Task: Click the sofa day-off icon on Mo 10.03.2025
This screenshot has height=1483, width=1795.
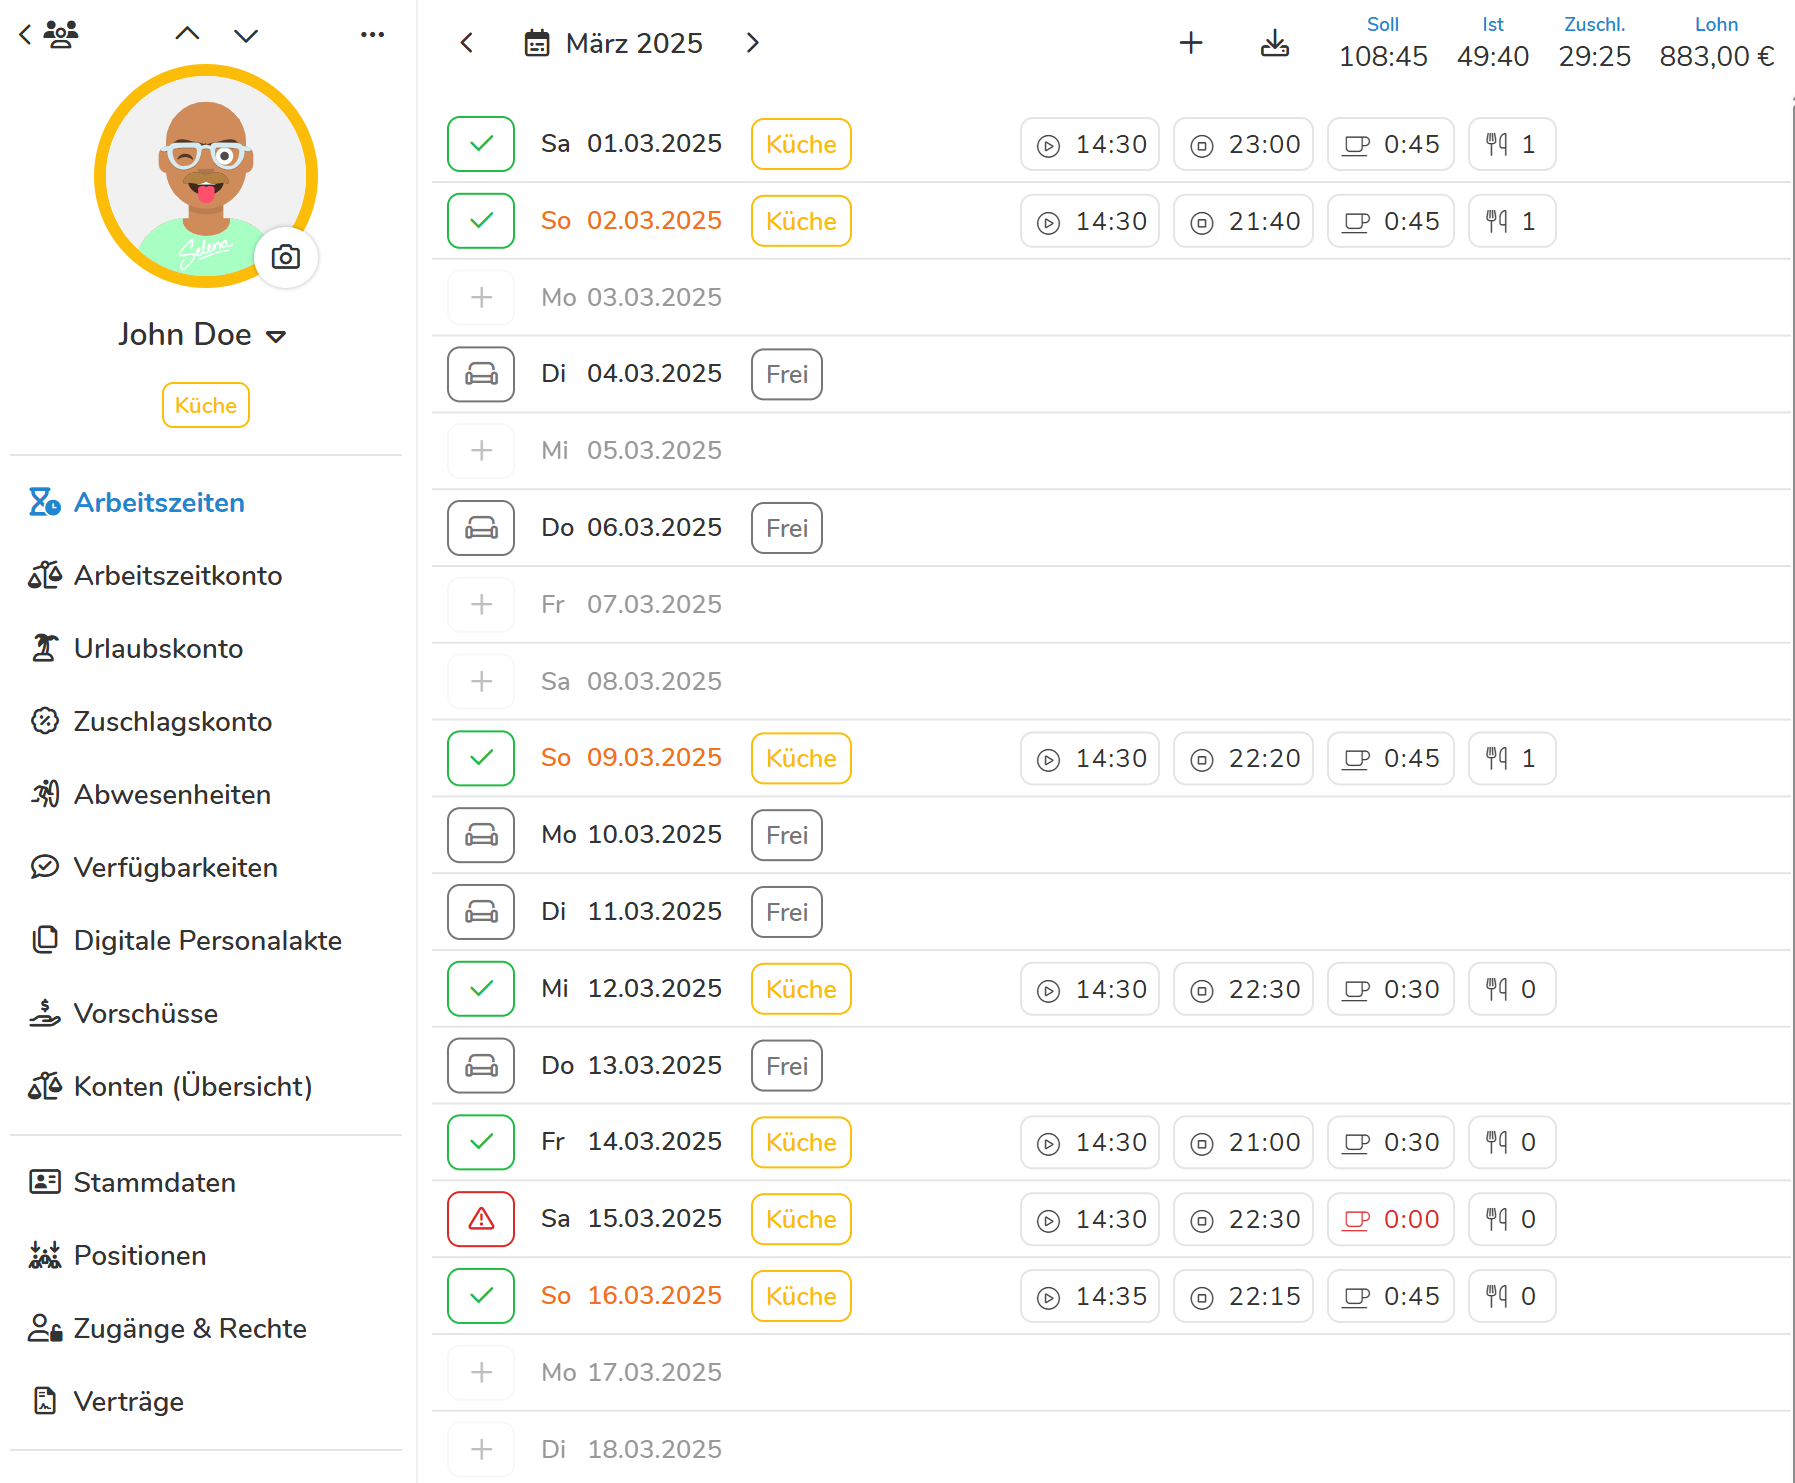Action: (481, 835)
